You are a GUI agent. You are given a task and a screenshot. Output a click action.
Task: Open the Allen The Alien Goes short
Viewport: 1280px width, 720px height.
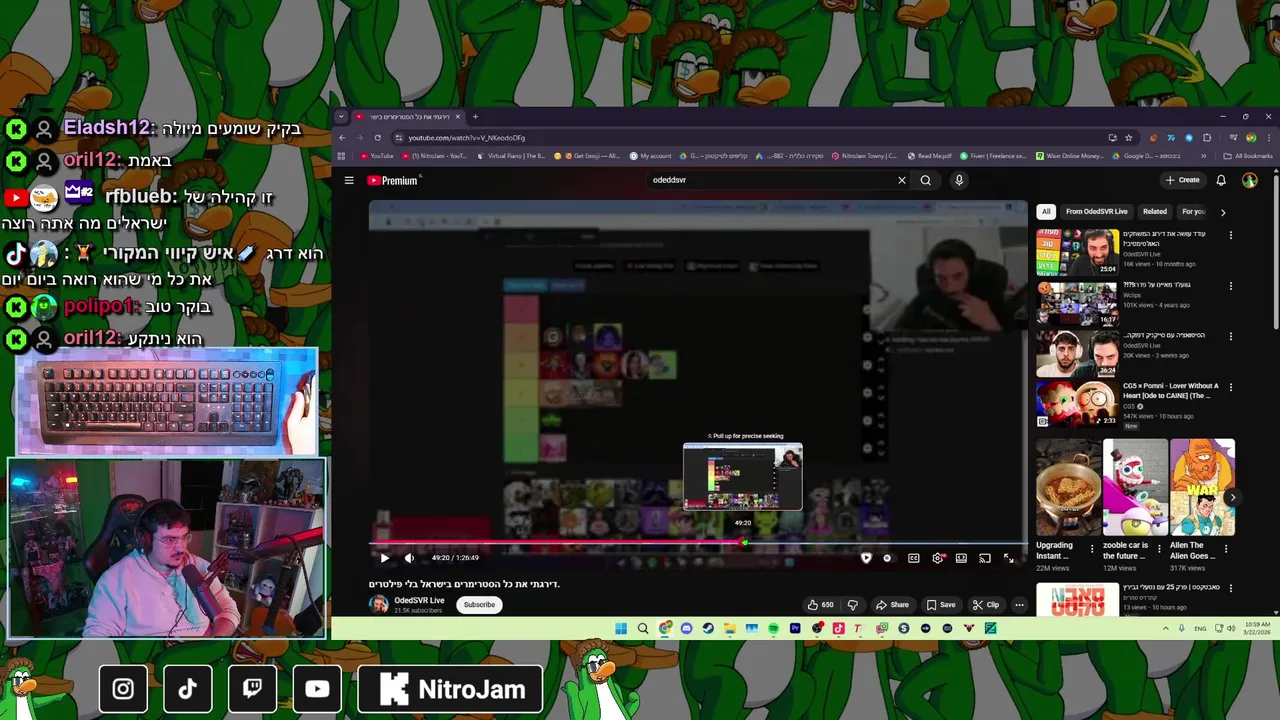click(1202, 488)
